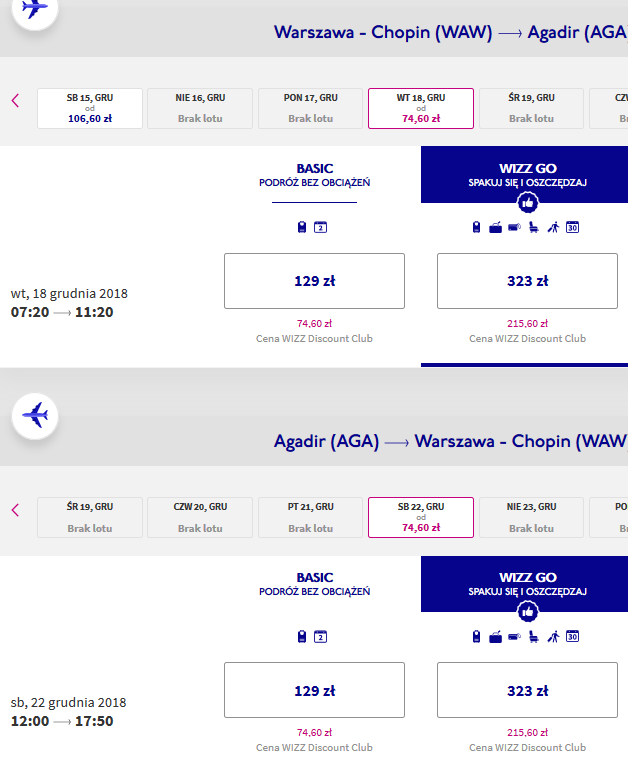Click outbound flight time 07:20 to 11:20
This screenshot has width=628, height=764.
[62, 312]
